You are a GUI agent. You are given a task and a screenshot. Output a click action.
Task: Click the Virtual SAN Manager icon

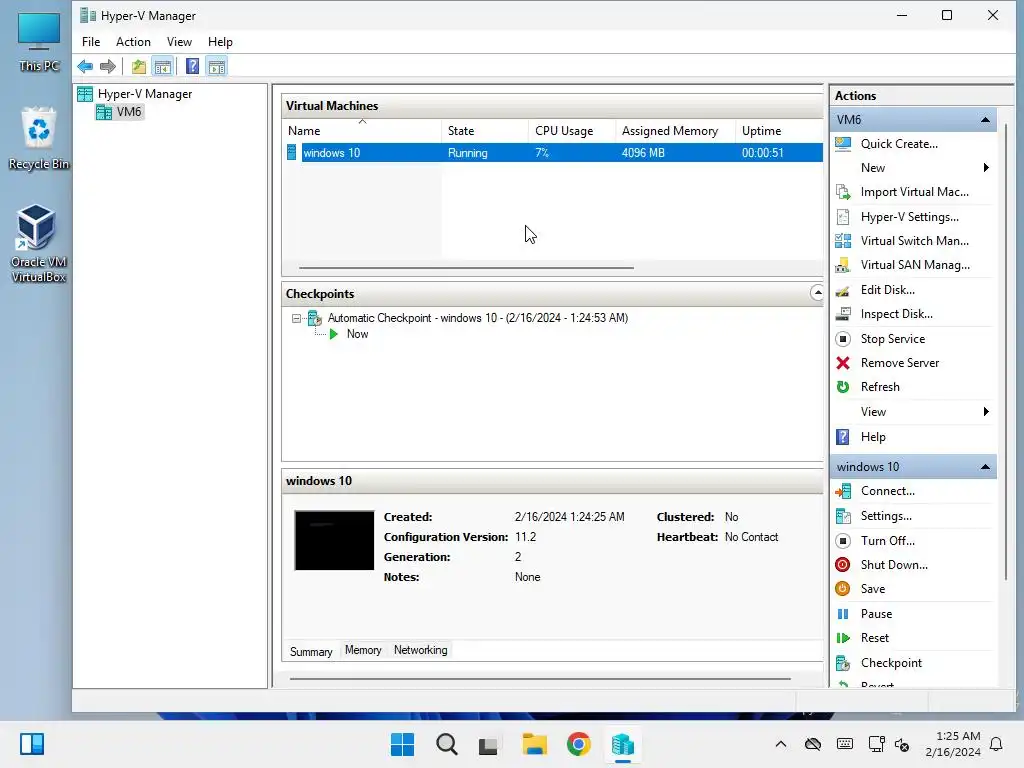coord(843,265)
